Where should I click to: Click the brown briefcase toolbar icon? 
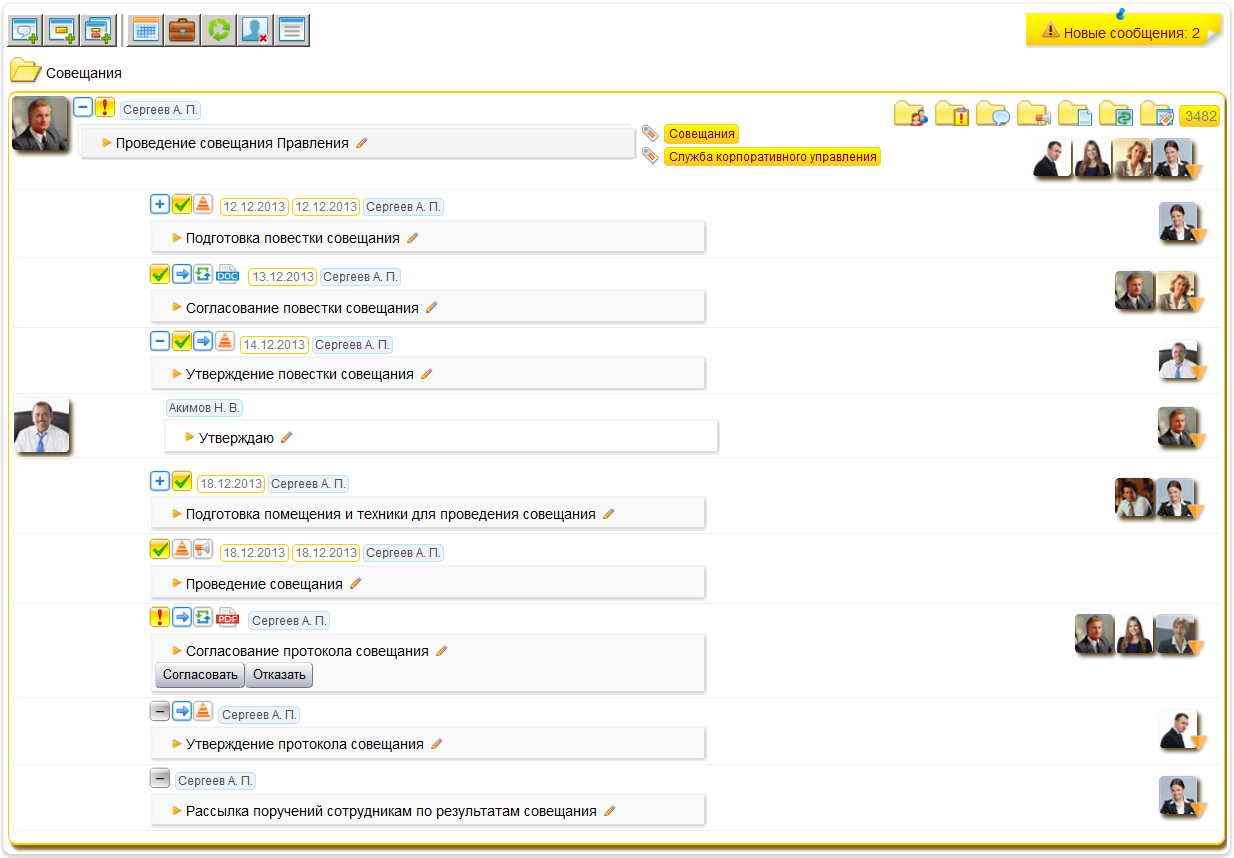tap(182, 30)
